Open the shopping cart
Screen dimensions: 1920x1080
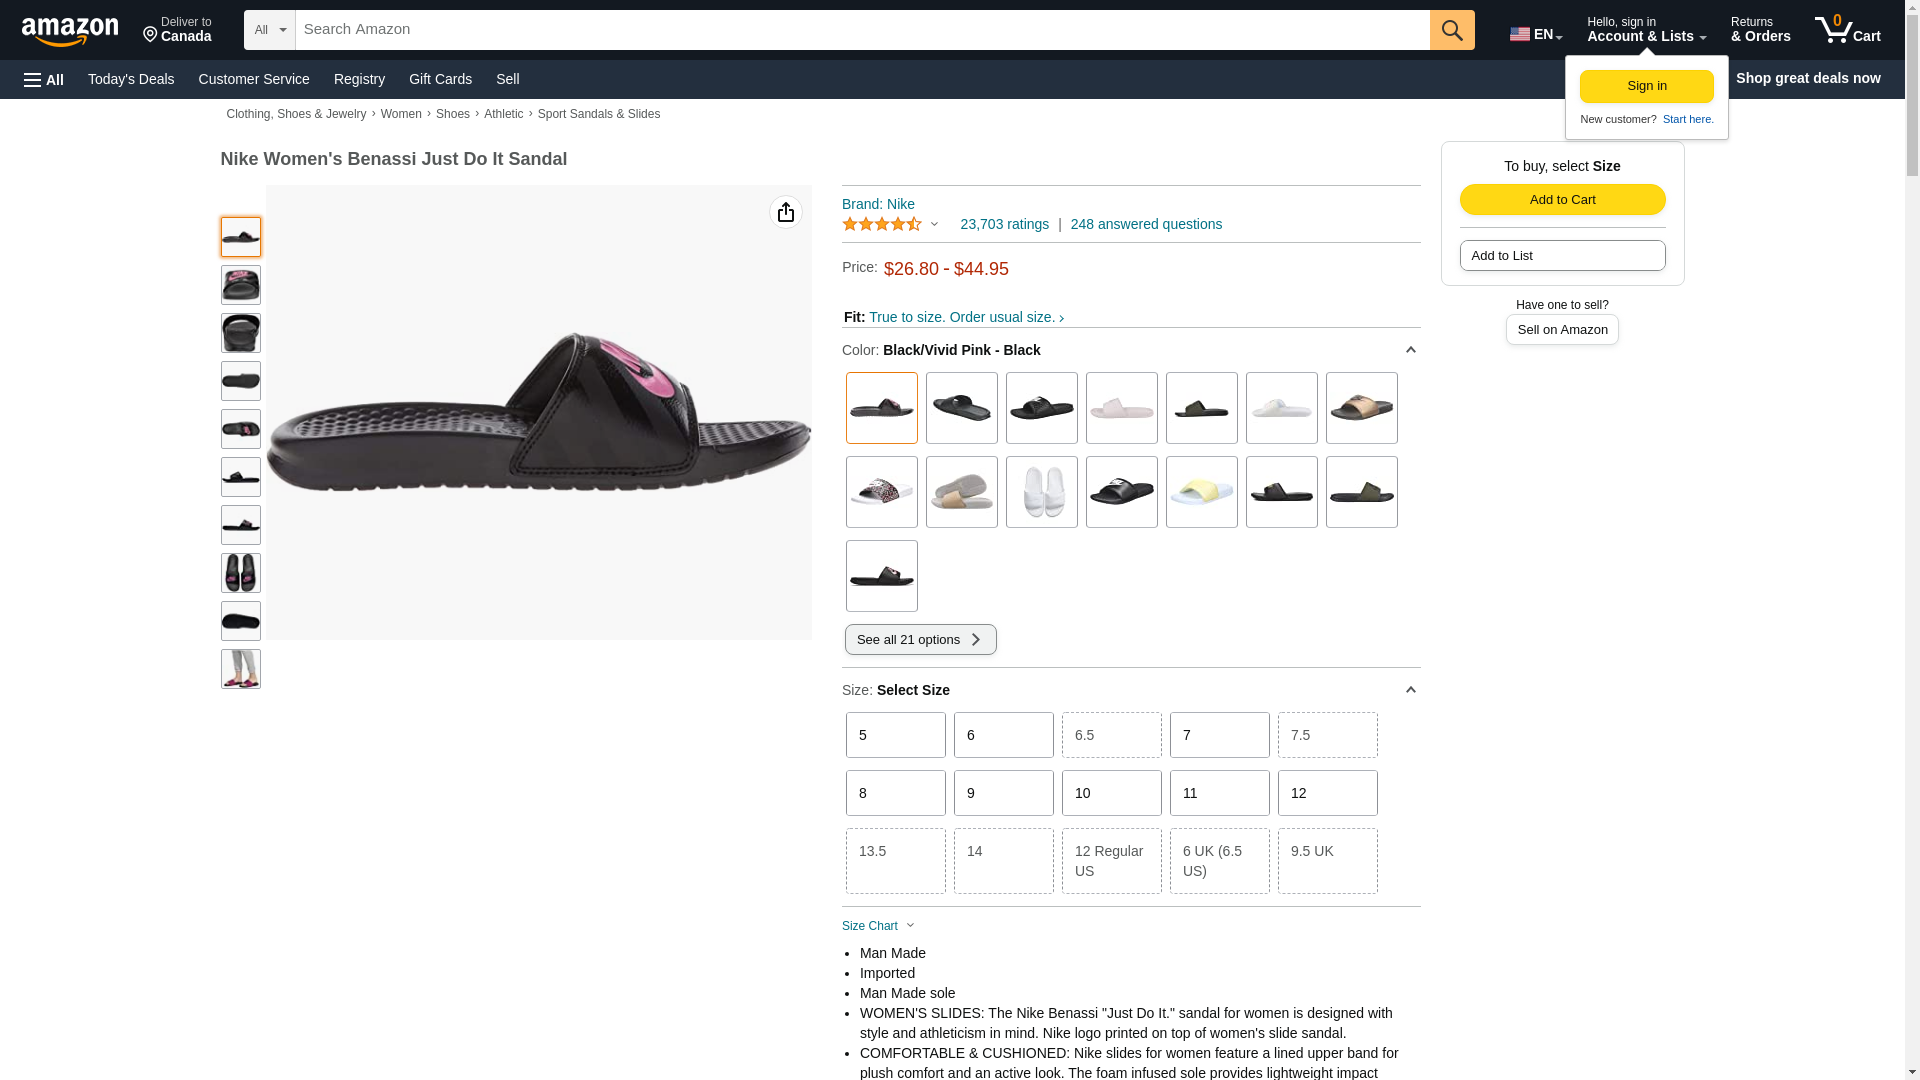[x=1847, y=30]
